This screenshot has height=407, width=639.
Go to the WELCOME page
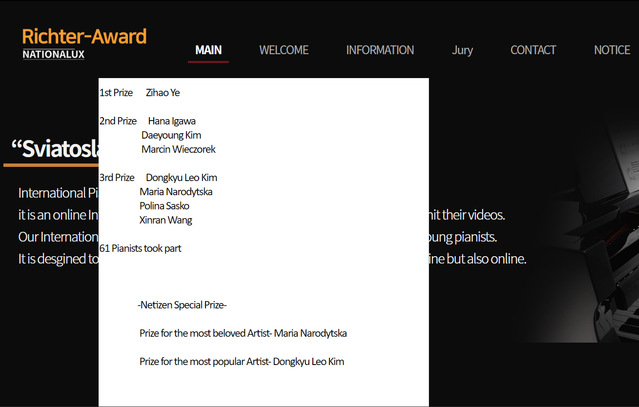click(x=284, y=50)
